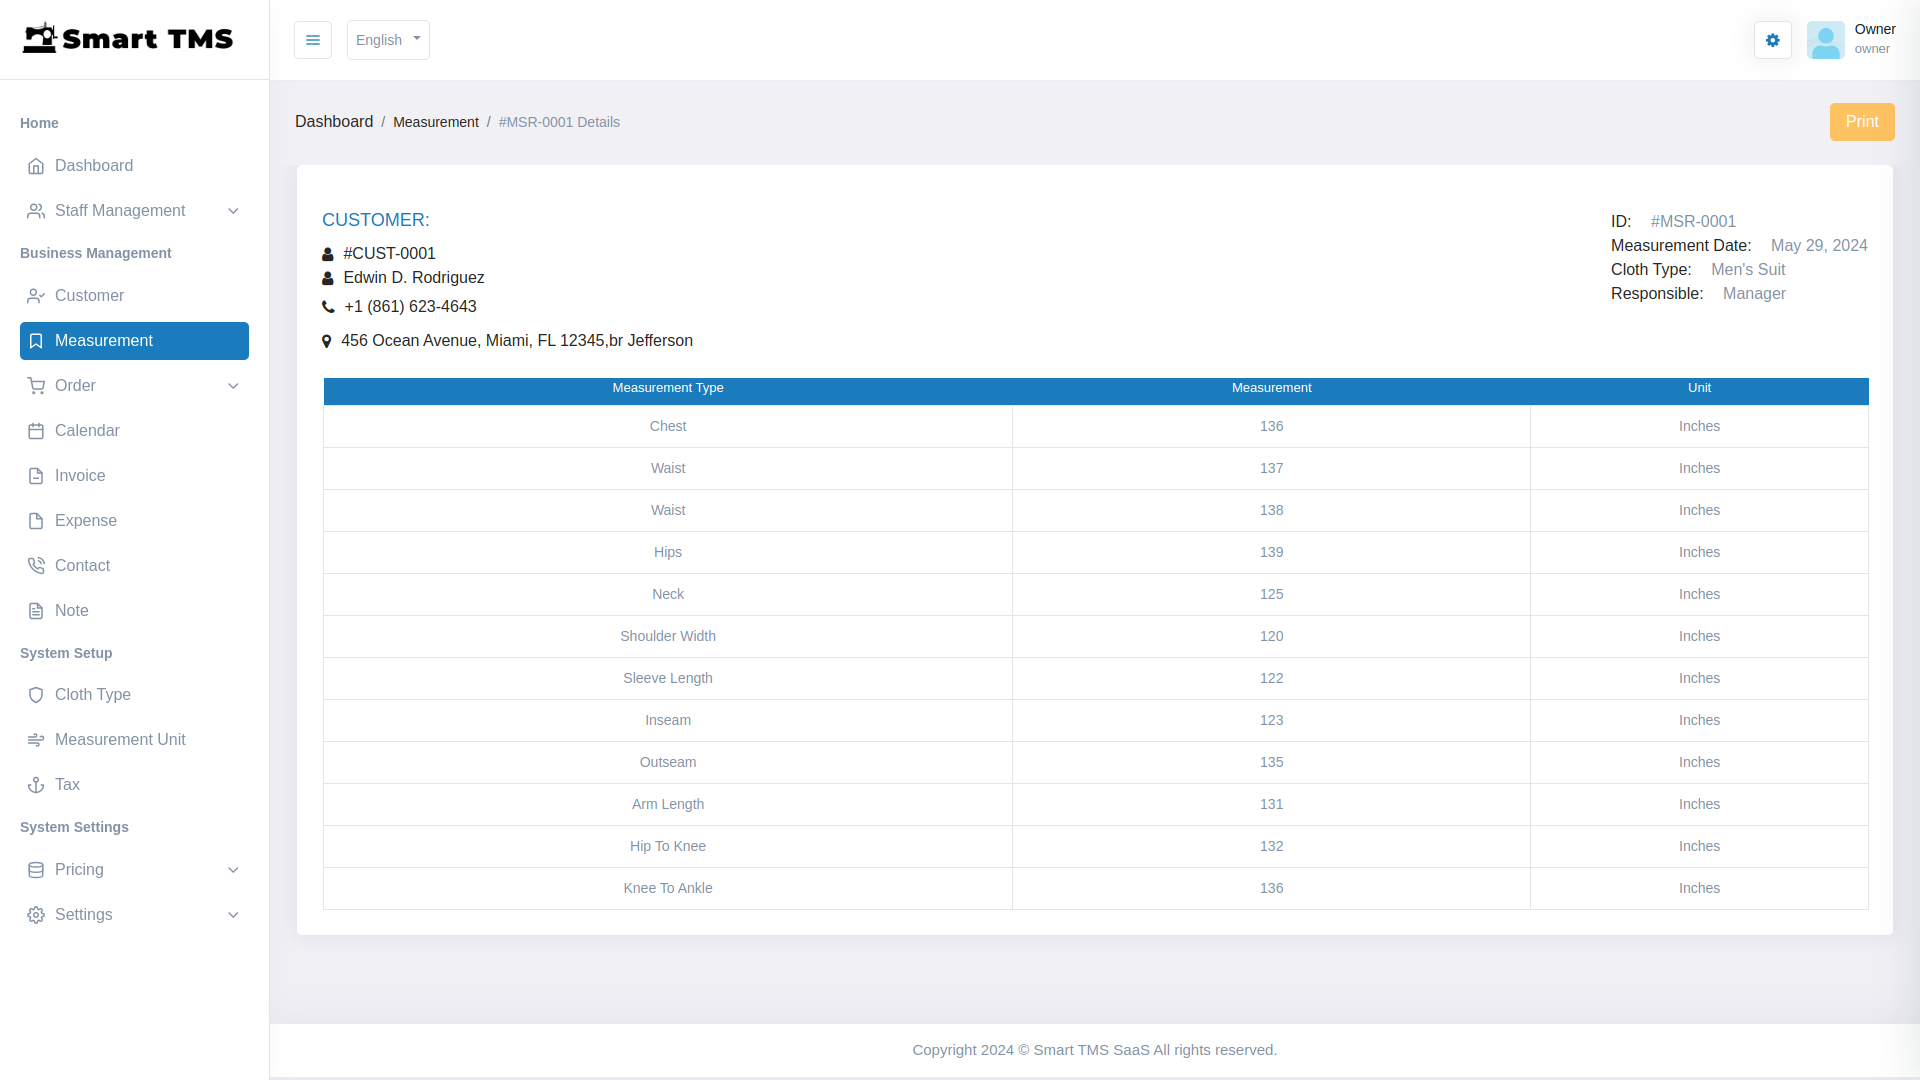Click the Contact phone icon
This screenshot has height=1080, width=1920.
tap(36, 566)
